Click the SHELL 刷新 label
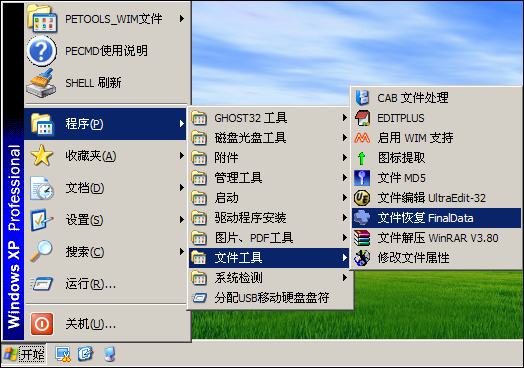524x368 pixels. tap(93, 83)
